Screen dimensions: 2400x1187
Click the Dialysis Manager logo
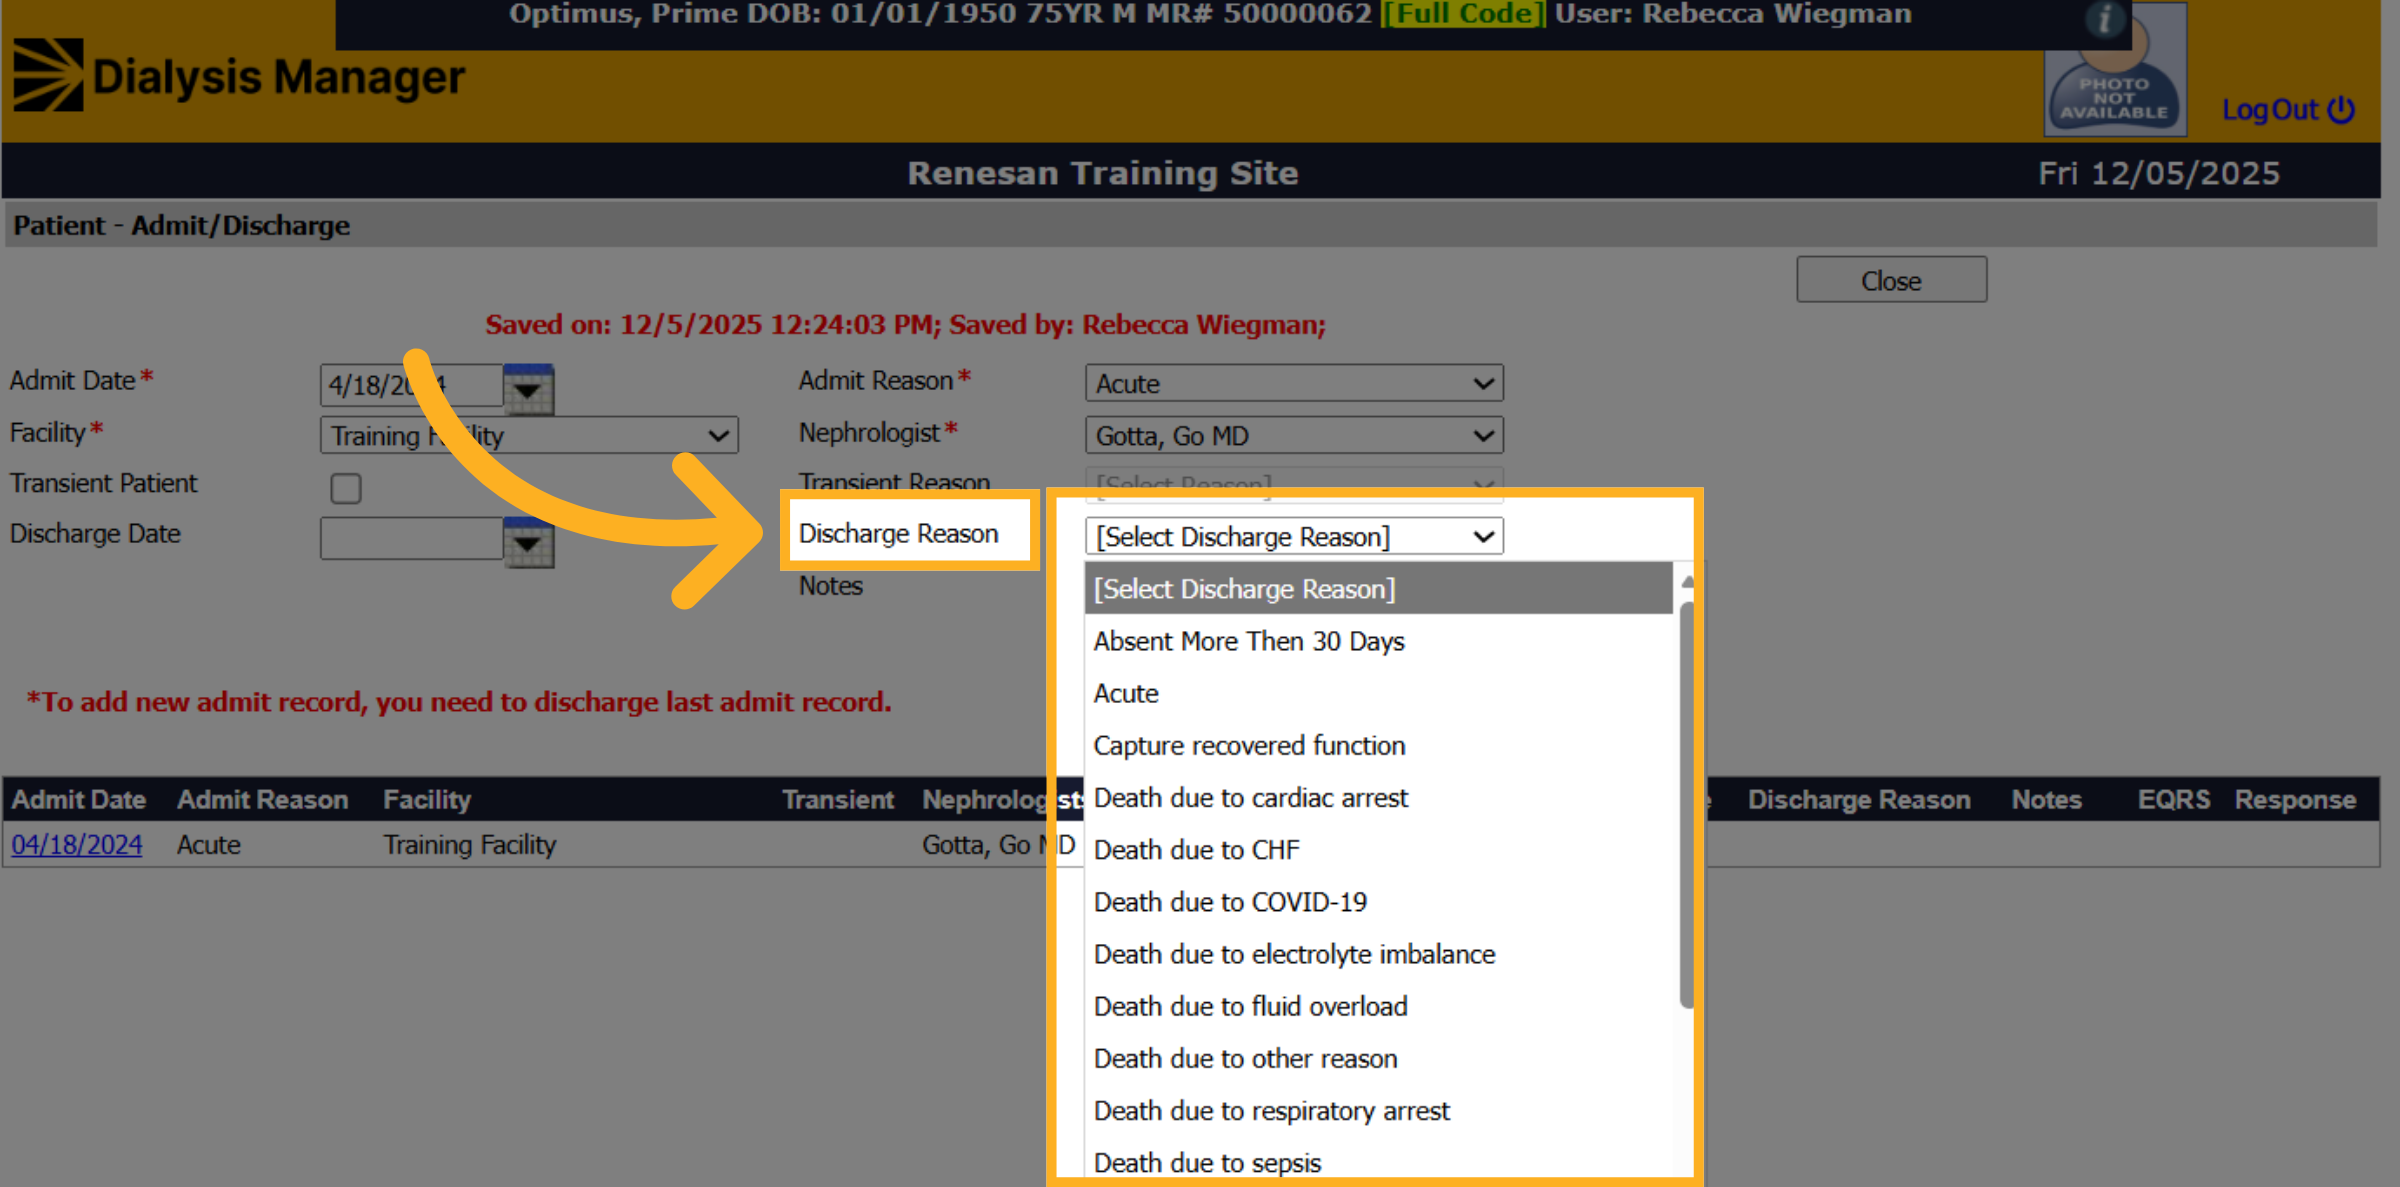coord(239,76)
